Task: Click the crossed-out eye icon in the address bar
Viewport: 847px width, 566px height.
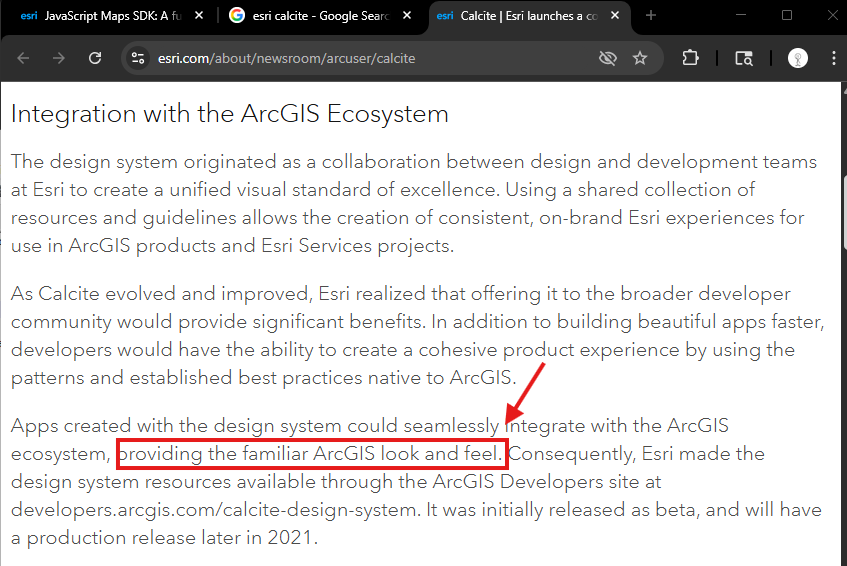Action: [x=608, y=58]
